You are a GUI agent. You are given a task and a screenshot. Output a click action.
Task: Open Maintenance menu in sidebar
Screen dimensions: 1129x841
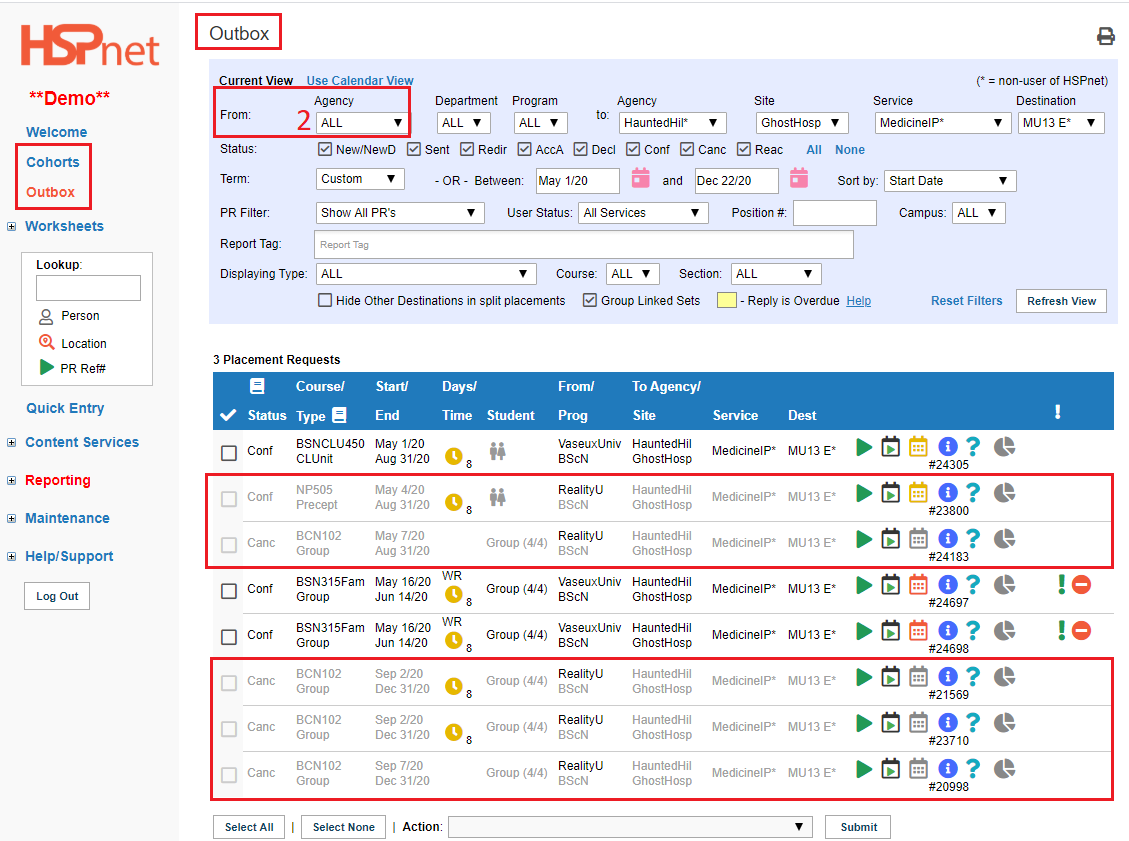click(x=67, y=518)
